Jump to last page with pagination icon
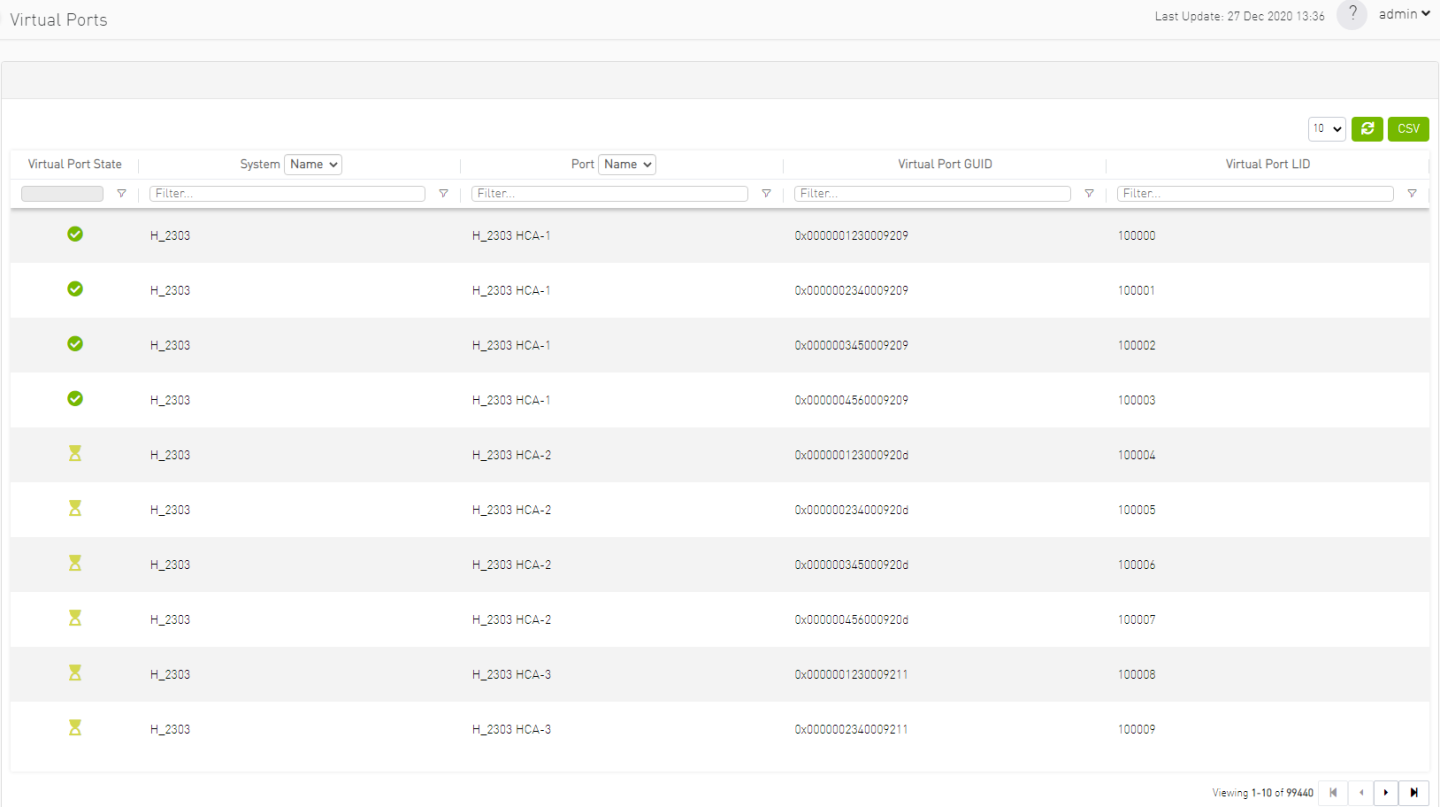 pyautogui.click(x=1412, y=792)
